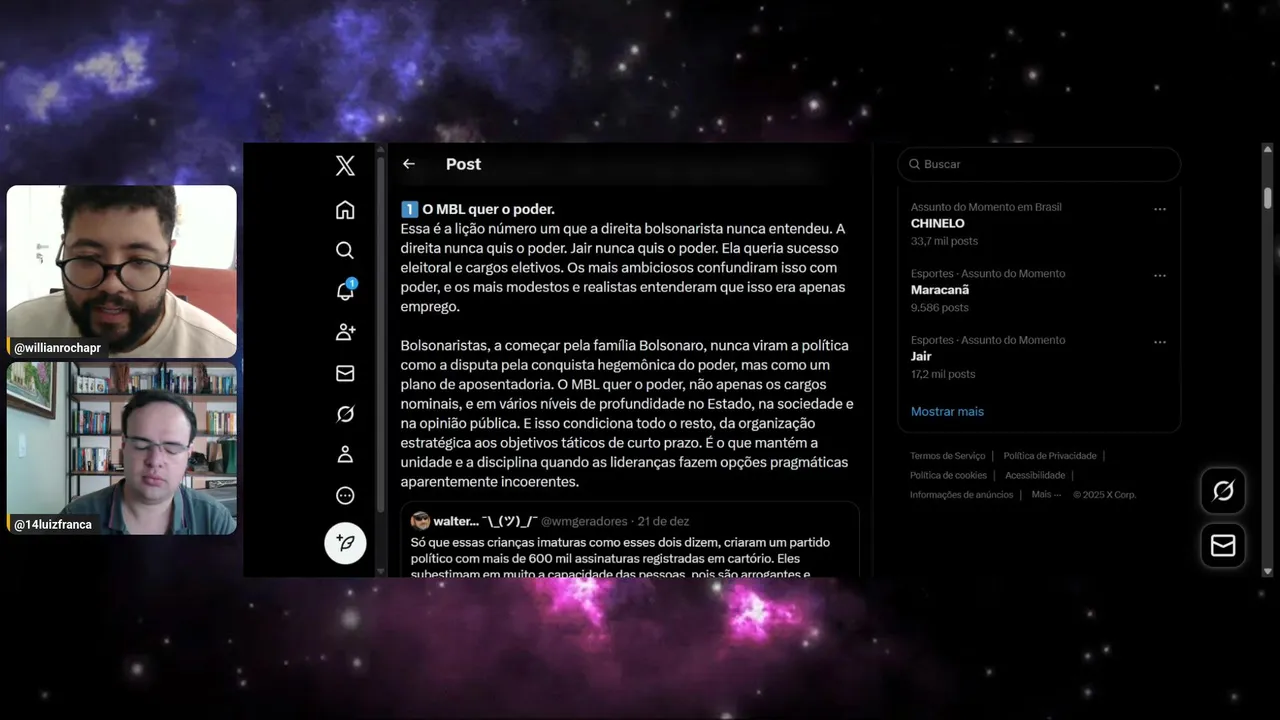
Task: Open the Home page icon
Action: tap(345, 210)
